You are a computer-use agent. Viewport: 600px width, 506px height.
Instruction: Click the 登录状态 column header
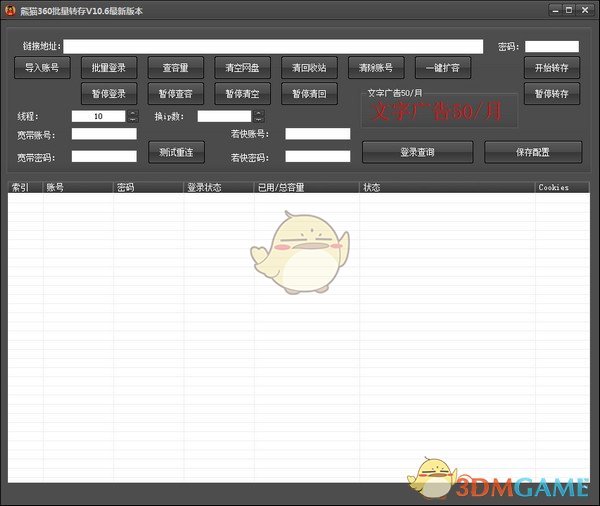pos(218,187)
